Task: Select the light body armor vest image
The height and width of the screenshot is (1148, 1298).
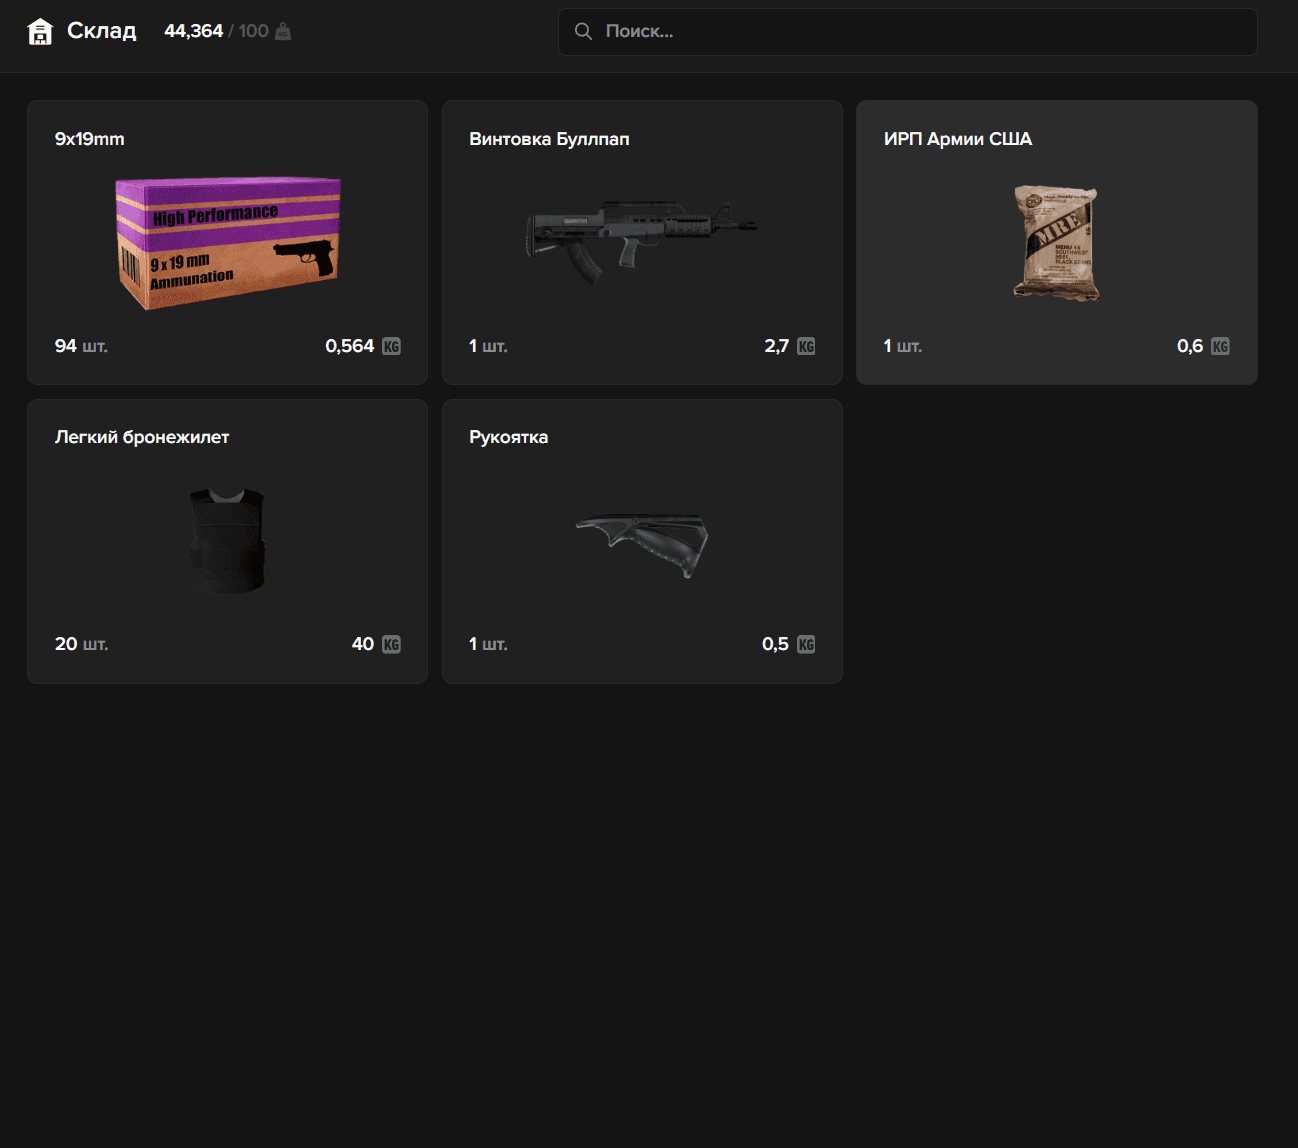Action: click(227, 540)
